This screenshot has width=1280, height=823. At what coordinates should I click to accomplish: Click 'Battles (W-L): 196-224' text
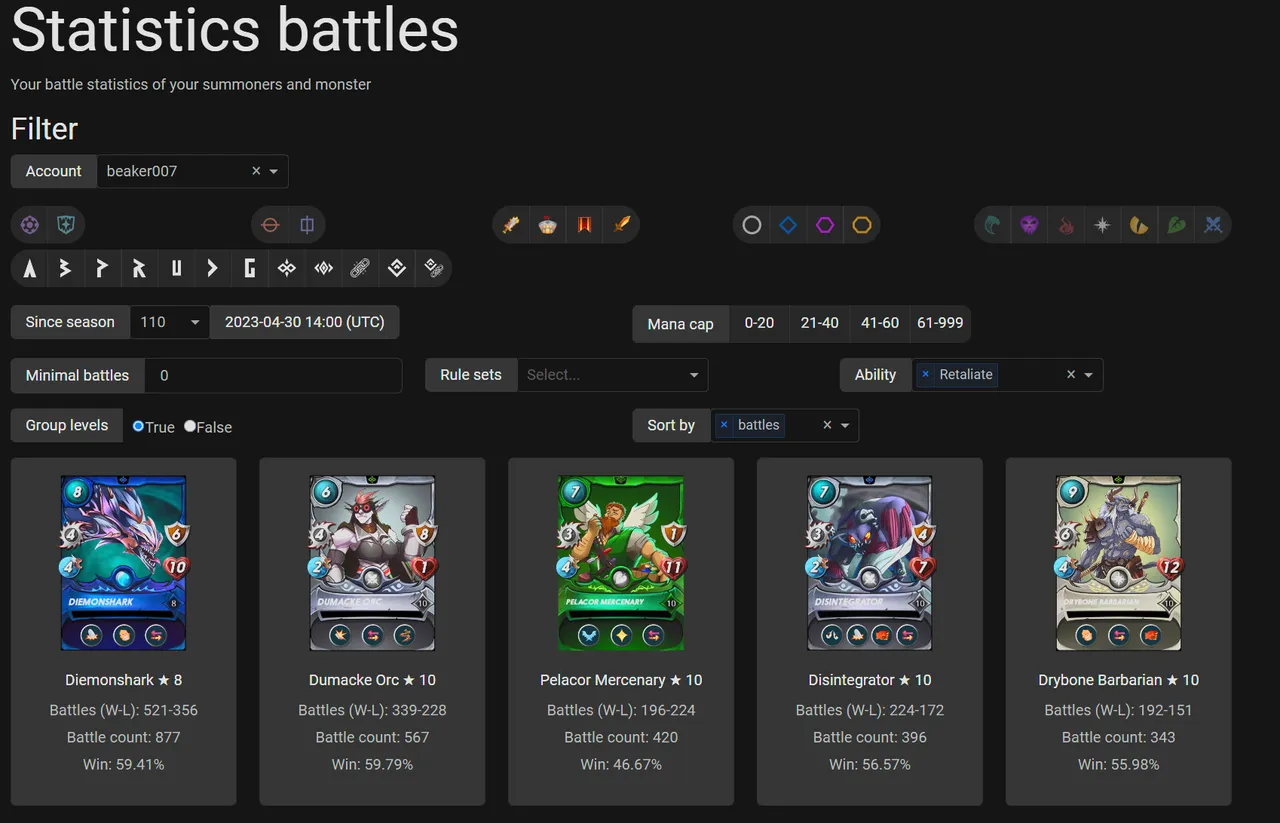(x=621, y=710)
